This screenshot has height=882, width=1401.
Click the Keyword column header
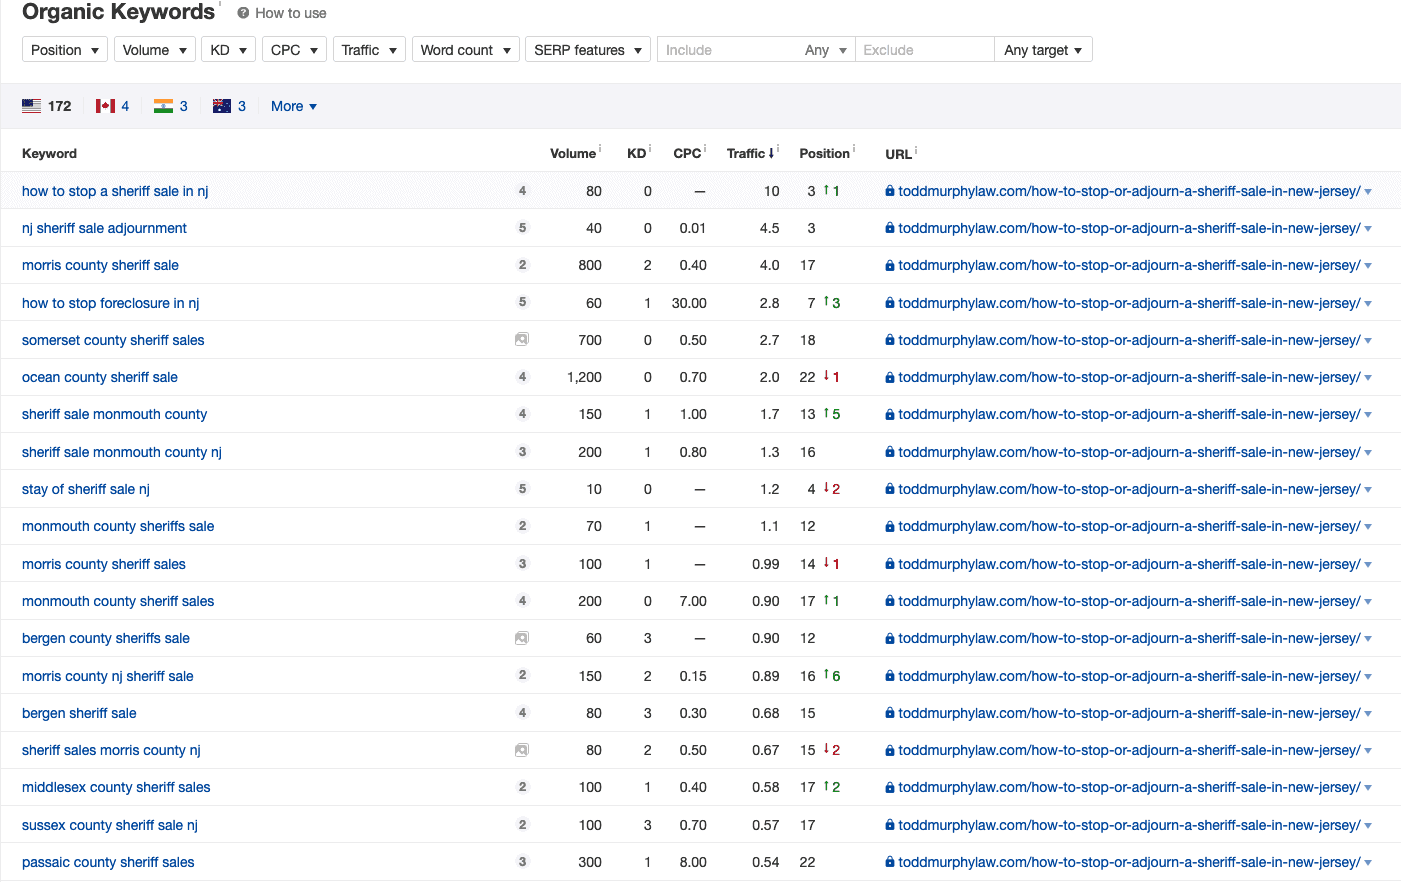(49, 154)
